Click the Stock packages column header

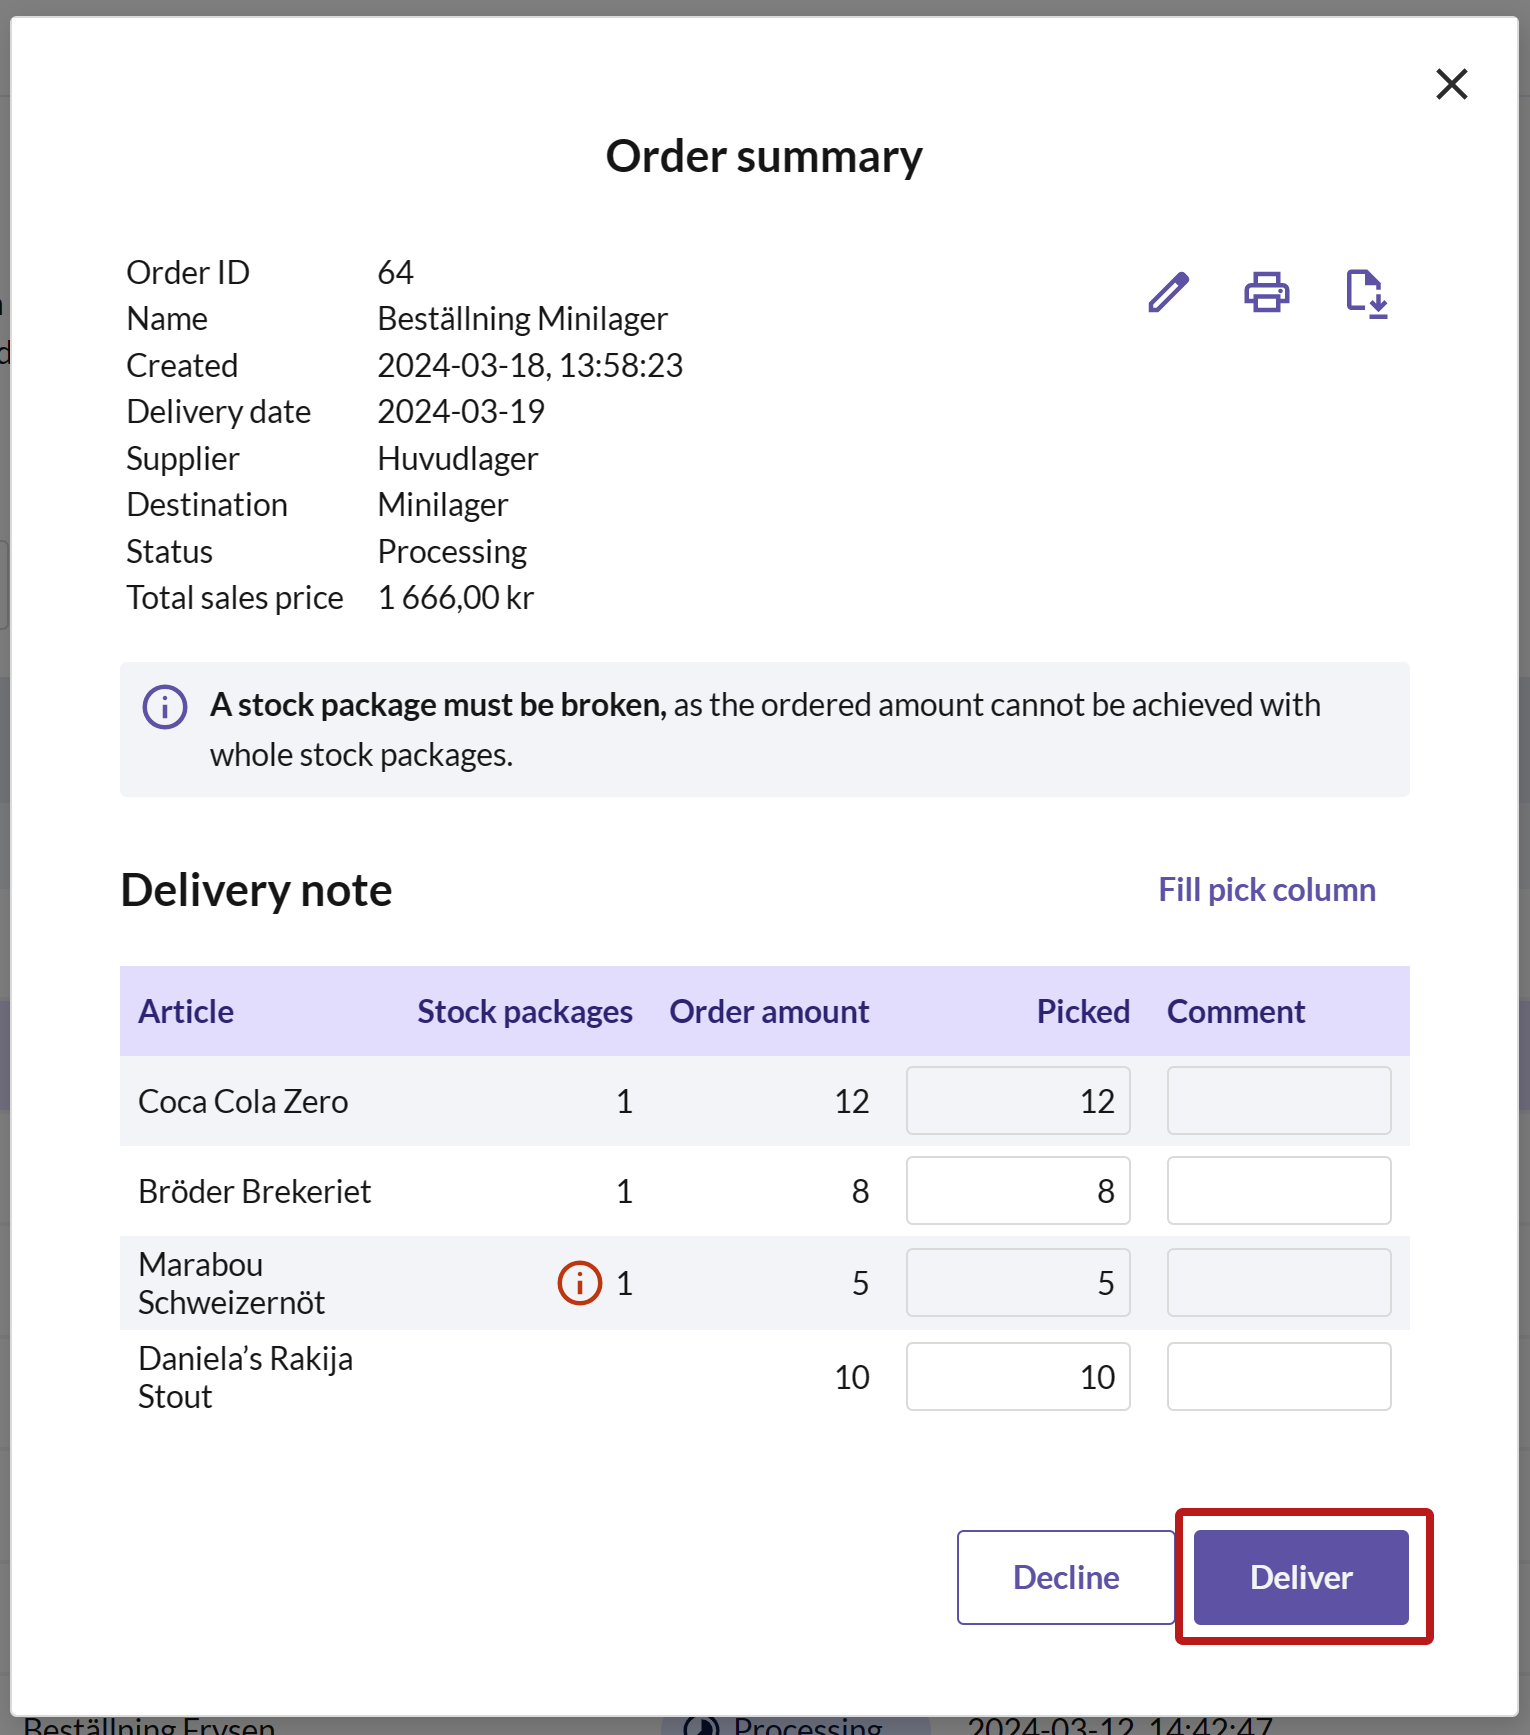click(x=524, y=1012)
